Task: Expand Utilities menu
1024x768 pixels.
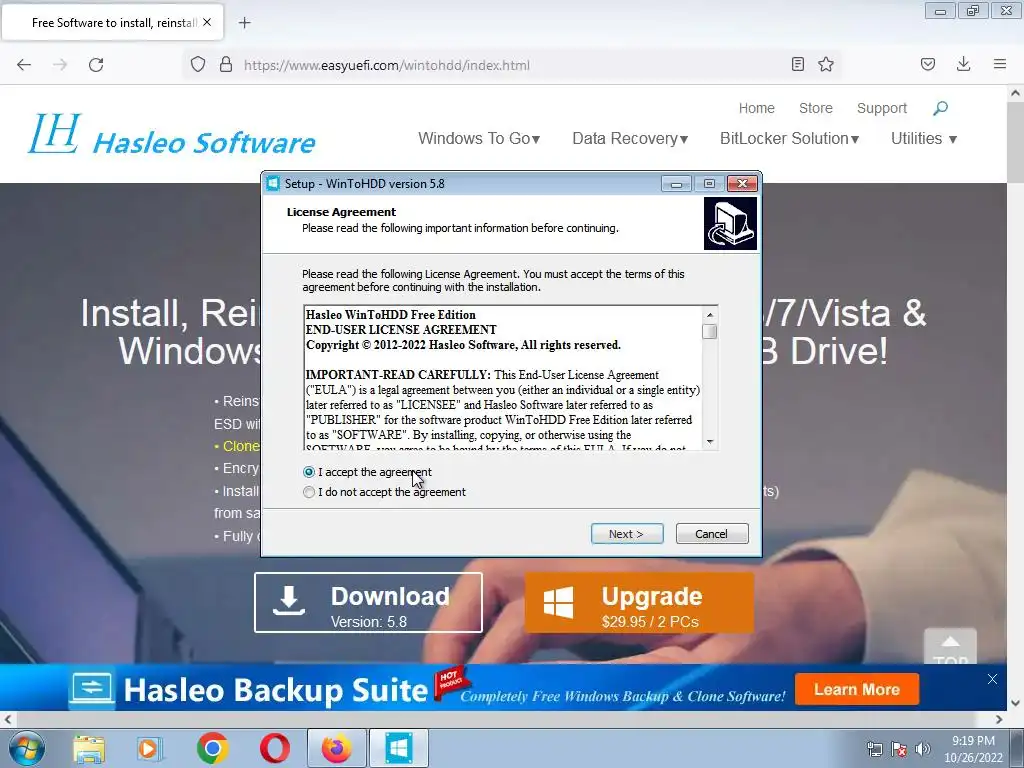Action: coord(923,138)
